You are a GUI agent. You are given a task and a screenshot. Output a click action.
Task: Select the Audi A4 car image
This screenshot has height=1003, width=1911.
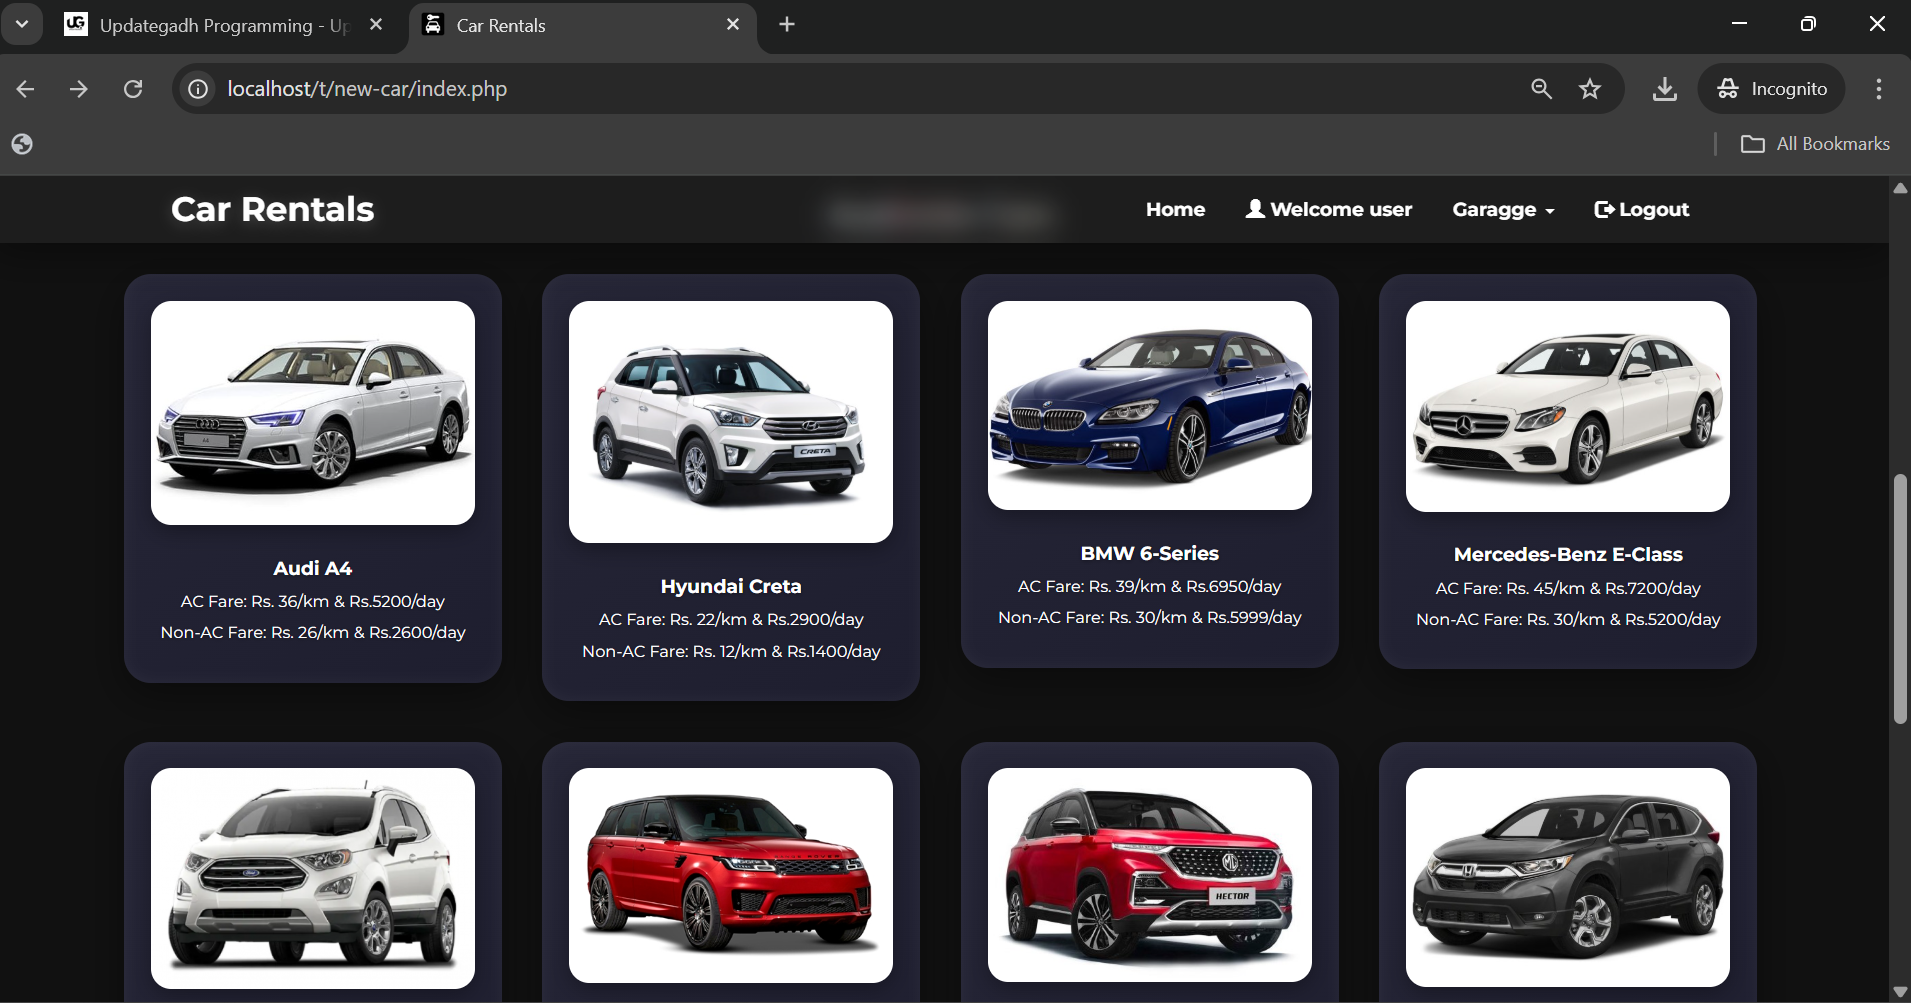313,413
